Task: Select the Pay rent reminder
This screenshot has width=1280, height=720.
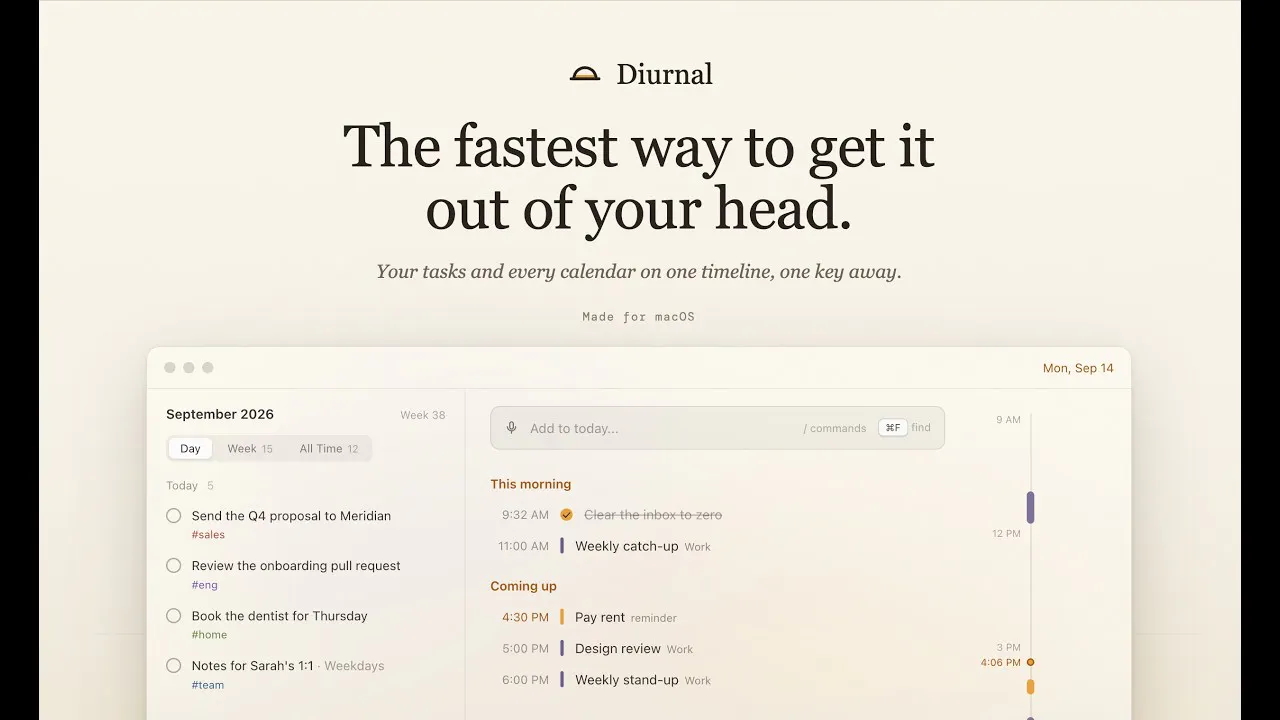Action: [x=599, y=617]
